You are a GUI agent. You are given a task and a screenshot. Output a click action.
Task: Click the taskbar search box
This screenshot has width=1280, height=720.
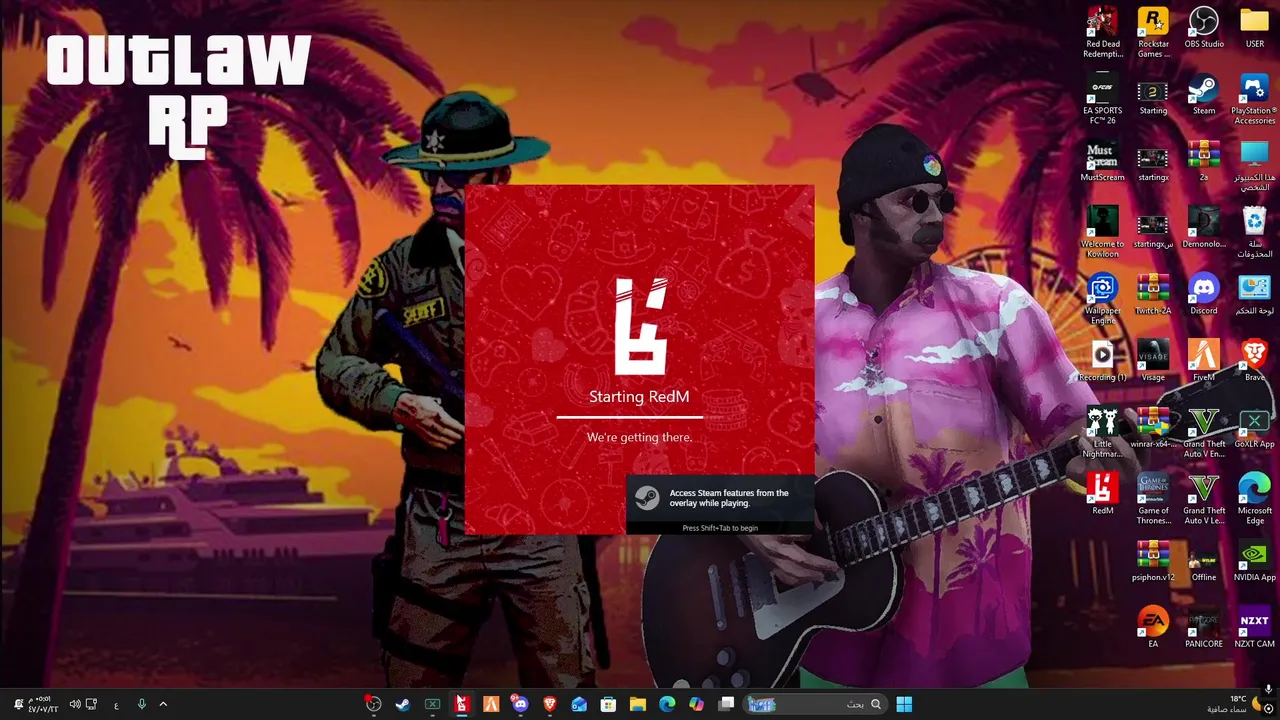[x=815, y=704]
